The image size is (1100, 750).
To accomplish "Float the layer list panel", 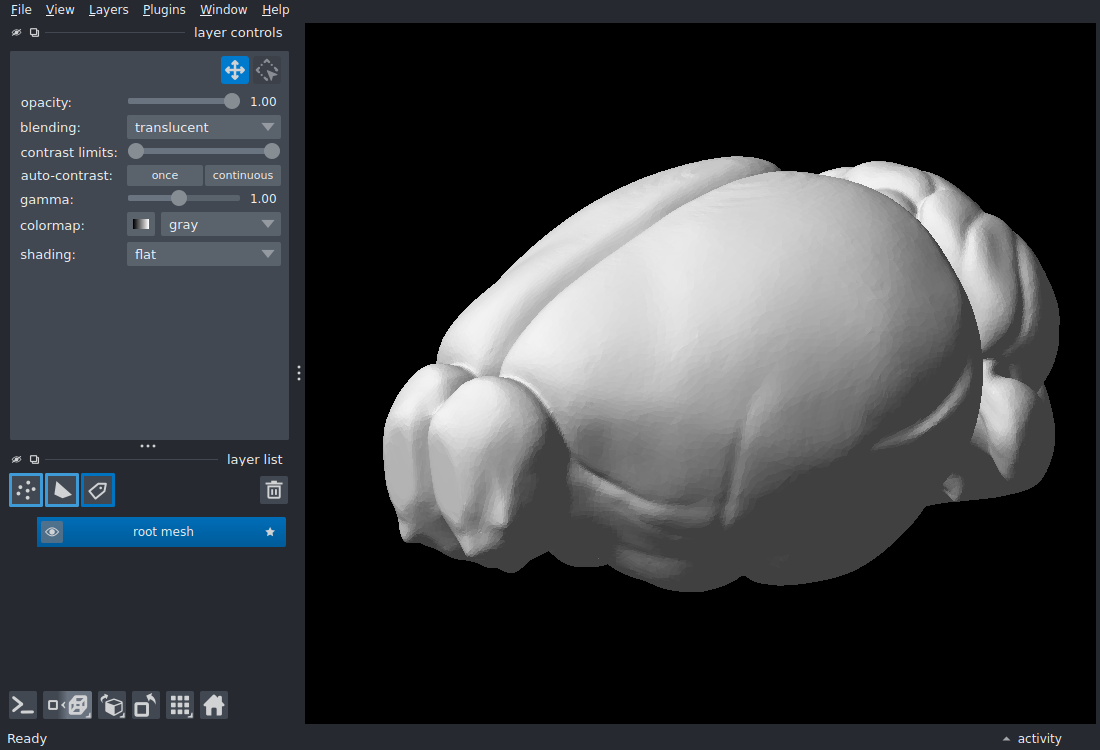I will point(34,460).
